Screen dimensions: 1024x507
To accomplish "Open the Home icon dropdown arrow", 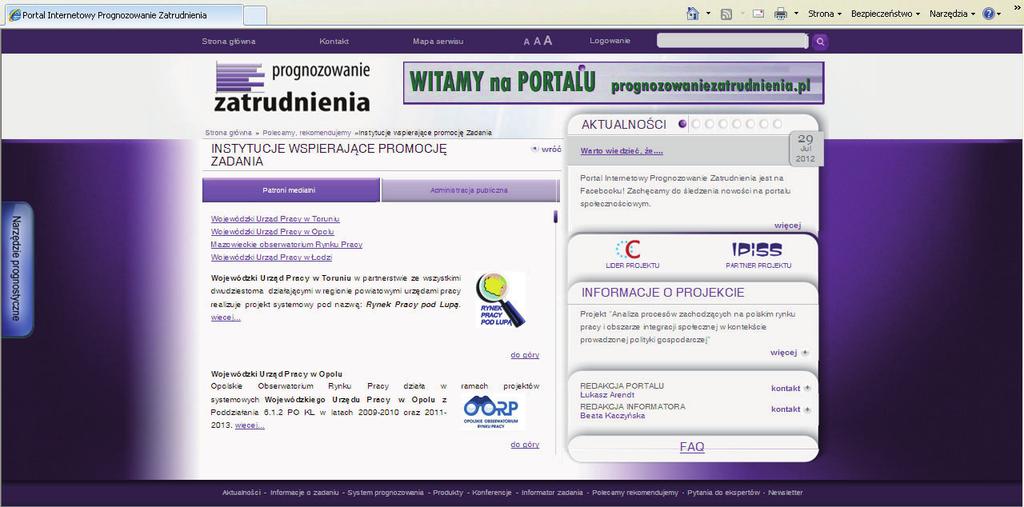I will tap(709, 14).
